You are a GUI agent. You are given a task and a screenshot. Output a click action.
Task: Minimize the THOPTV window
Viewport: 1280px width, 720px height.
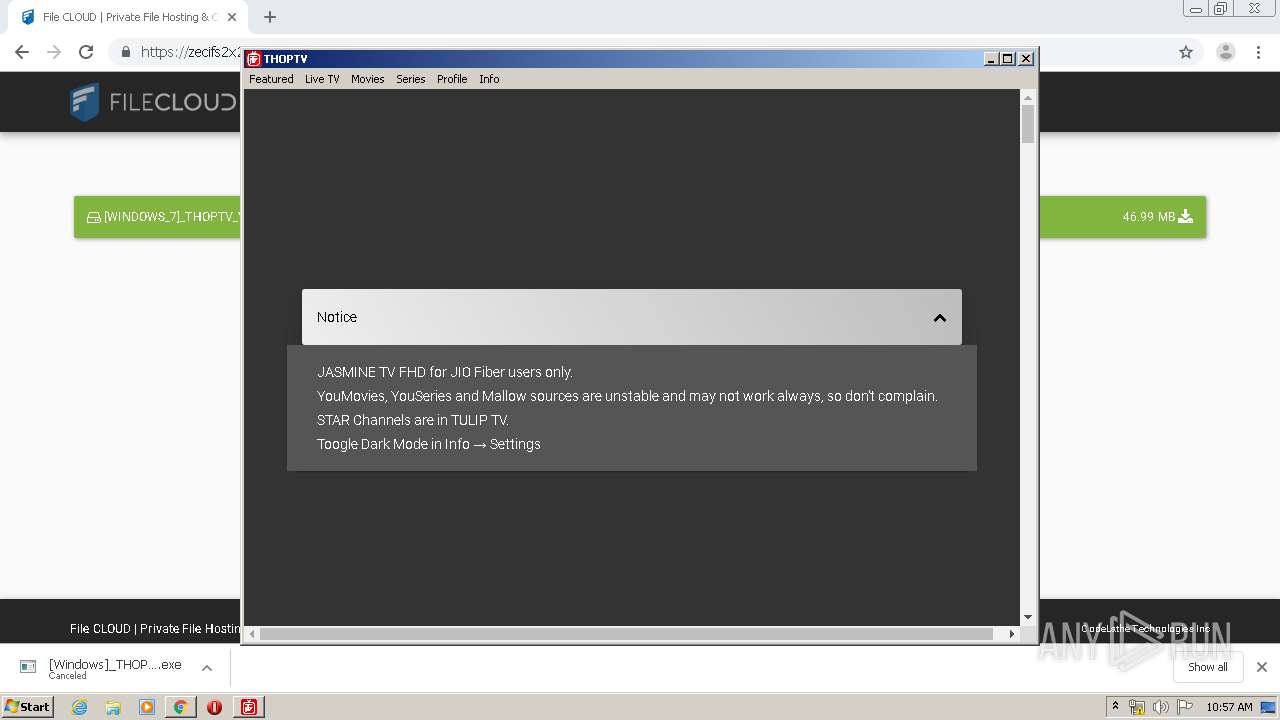tap(991, 59)
